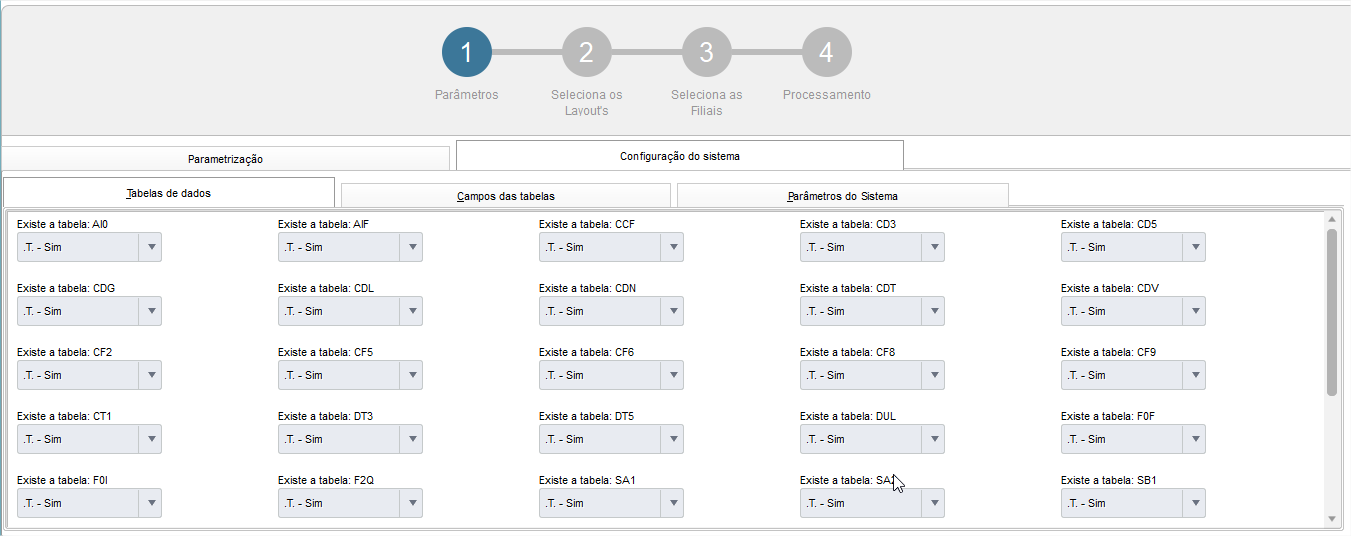Viewport: 1351px width, 536px height.
Task: Show the Parâmetros do Sistema sub-tab
Action: point(842,196)
